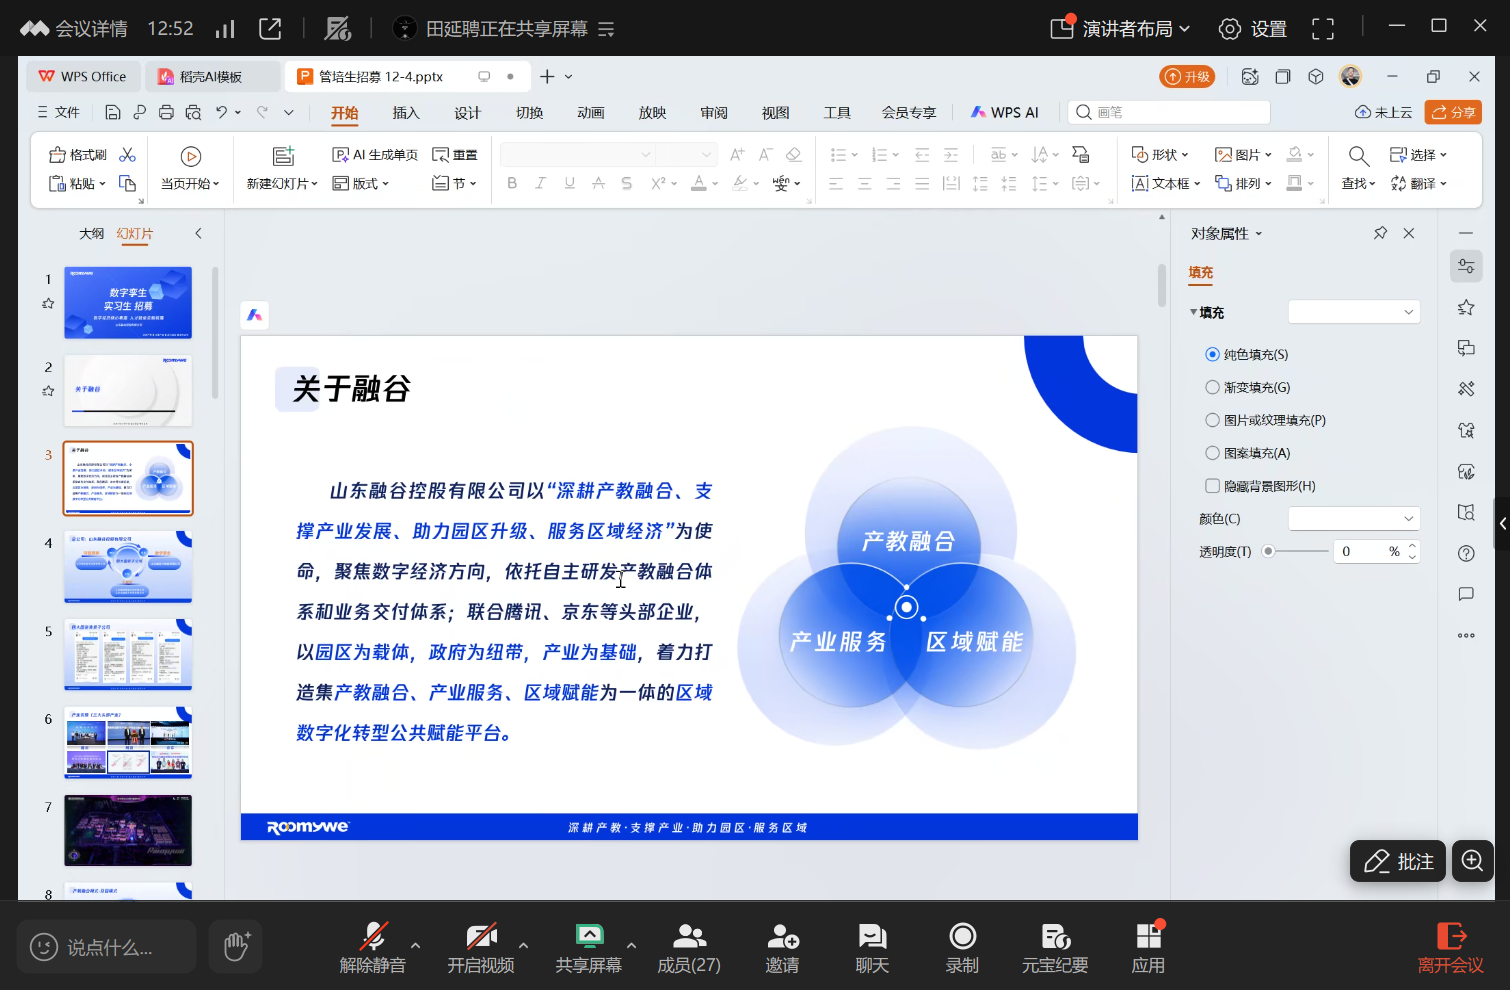The image size is (1510, 990).
Task: Open the 动画 ribbon tab
Action: pyautogui.click(x=591, y=113)
